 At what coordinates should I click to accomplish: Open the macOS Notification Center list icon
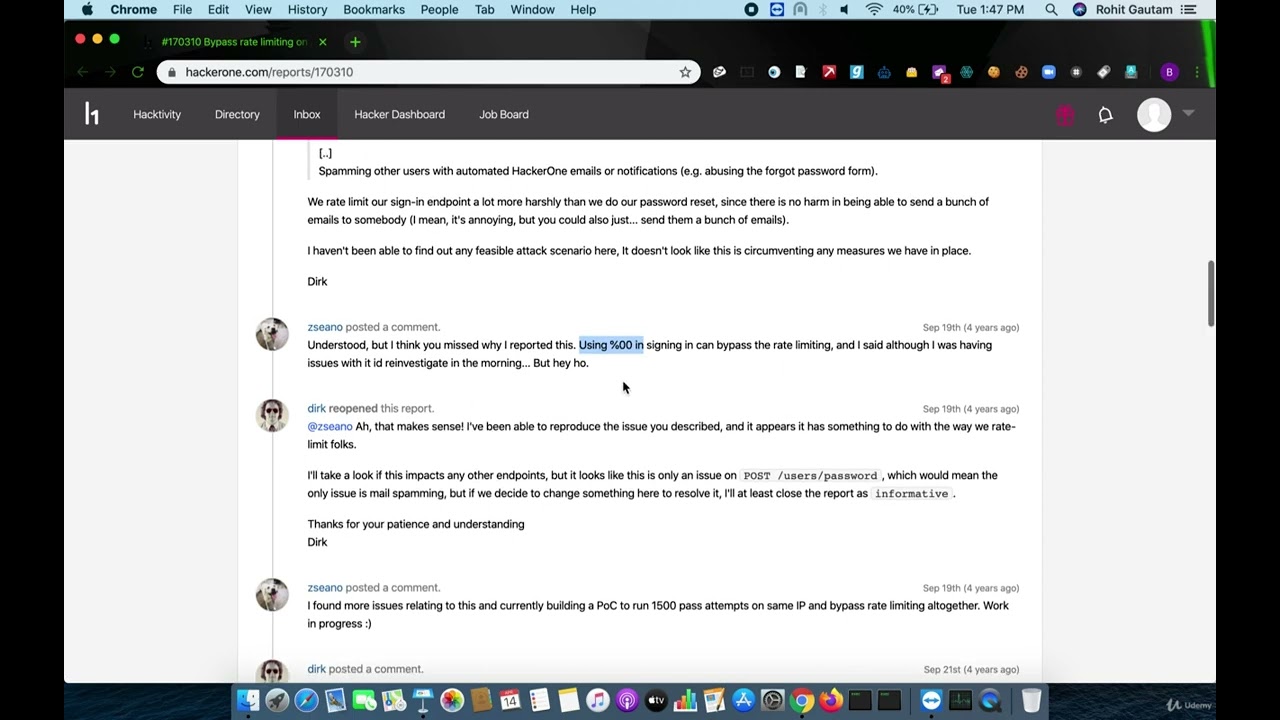[x=1189, y=9]
